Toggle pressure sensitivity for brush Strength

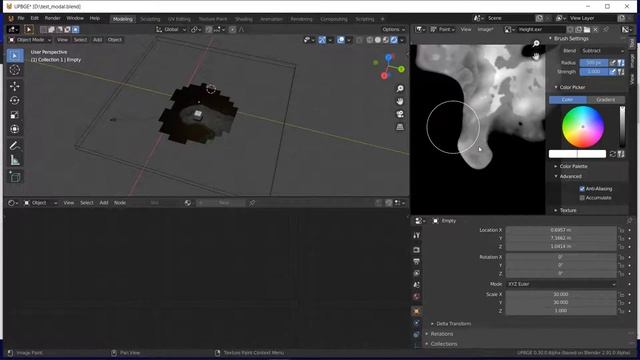pyautogui.click(x=613, y=72)
